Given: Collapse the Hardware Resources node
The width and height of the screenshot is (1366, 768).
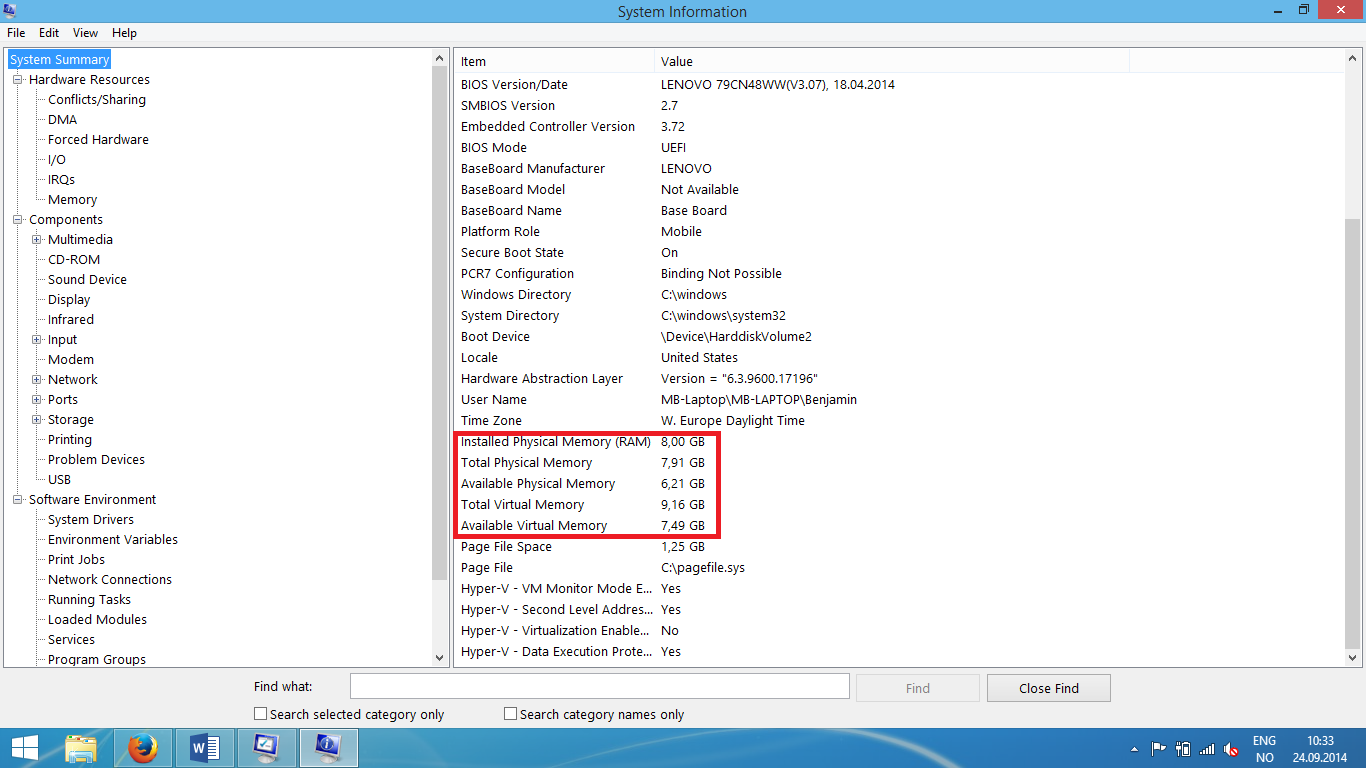Looking at the screenshot, I should [x=18, y=80].
